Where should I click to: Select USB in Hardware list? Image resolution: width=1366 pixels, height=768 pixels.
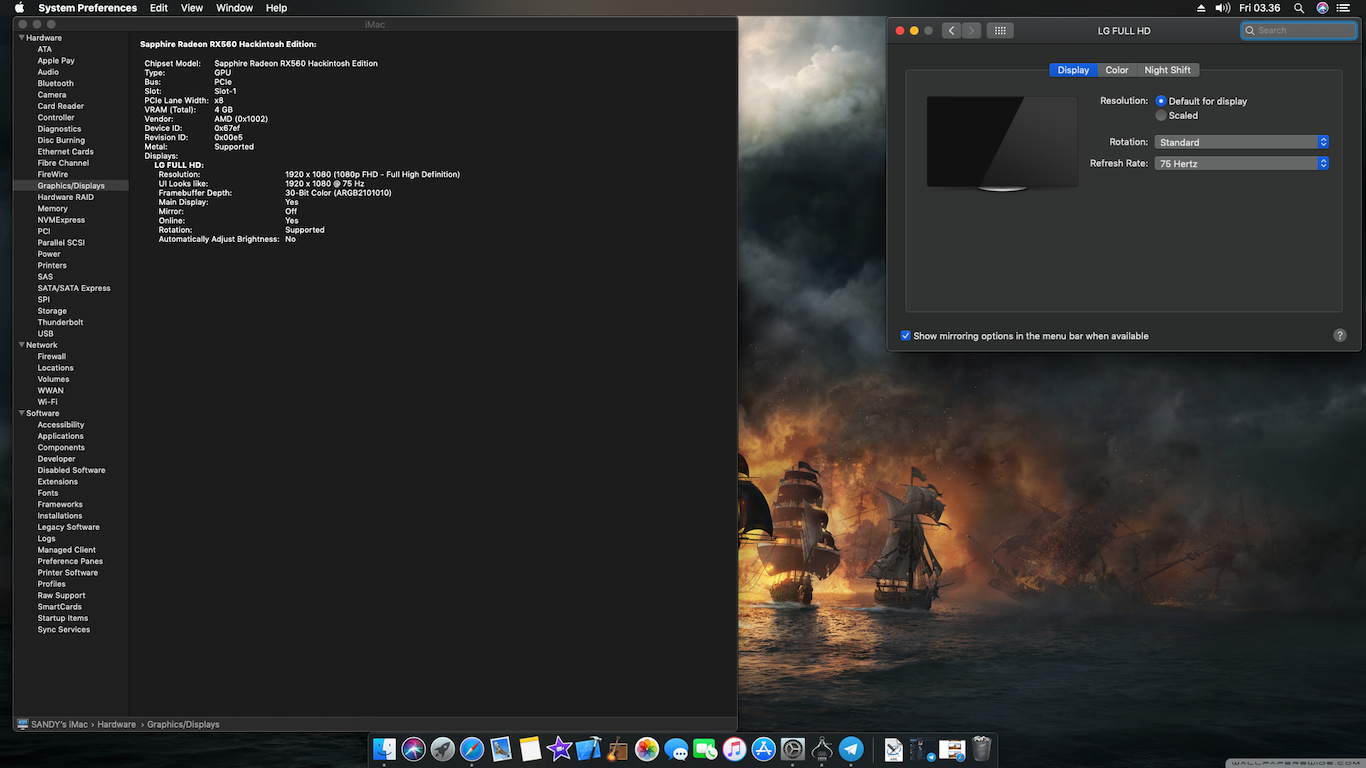(46, 334)
